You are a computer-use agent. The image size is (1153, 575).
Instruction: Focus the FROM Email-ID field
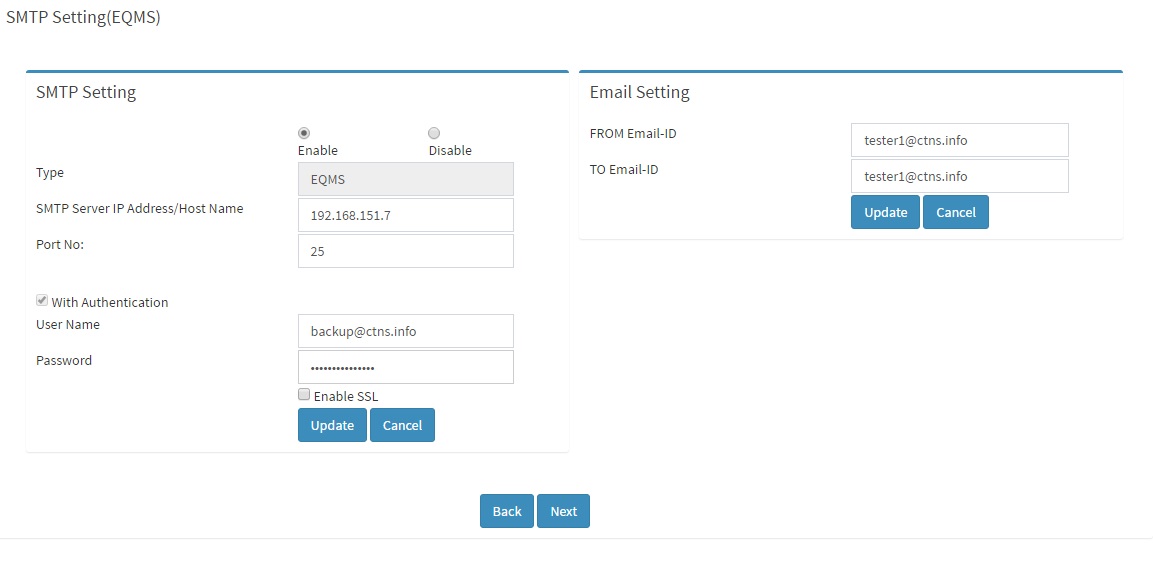click(x=960, y=140)
